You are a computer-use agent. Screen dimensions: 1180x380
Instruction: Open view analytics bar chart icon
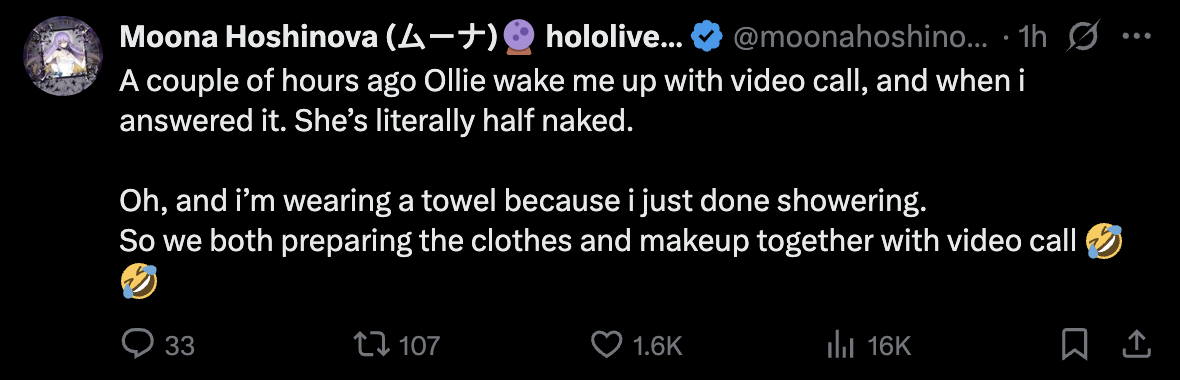click(839, 346)
